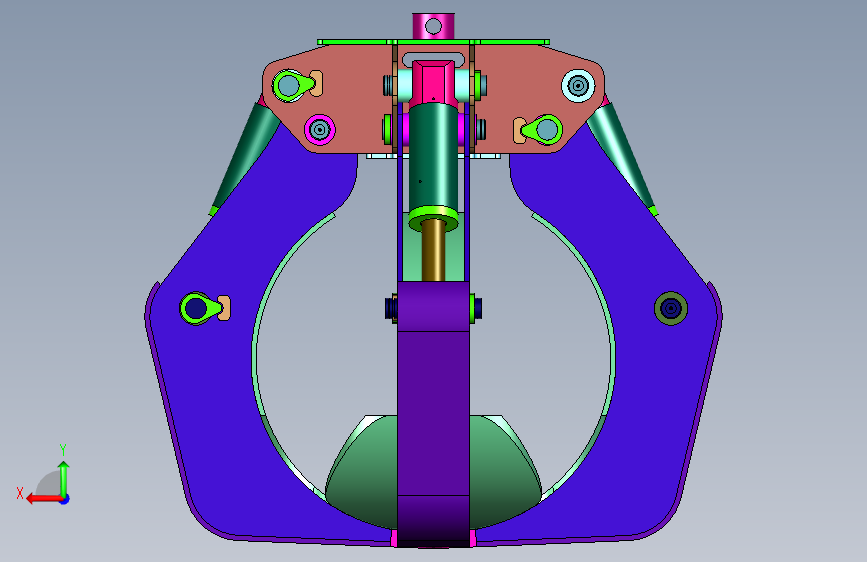Select the dark green central cylinder barrel
The image size is (867, 562).
(x=434, y=155)
